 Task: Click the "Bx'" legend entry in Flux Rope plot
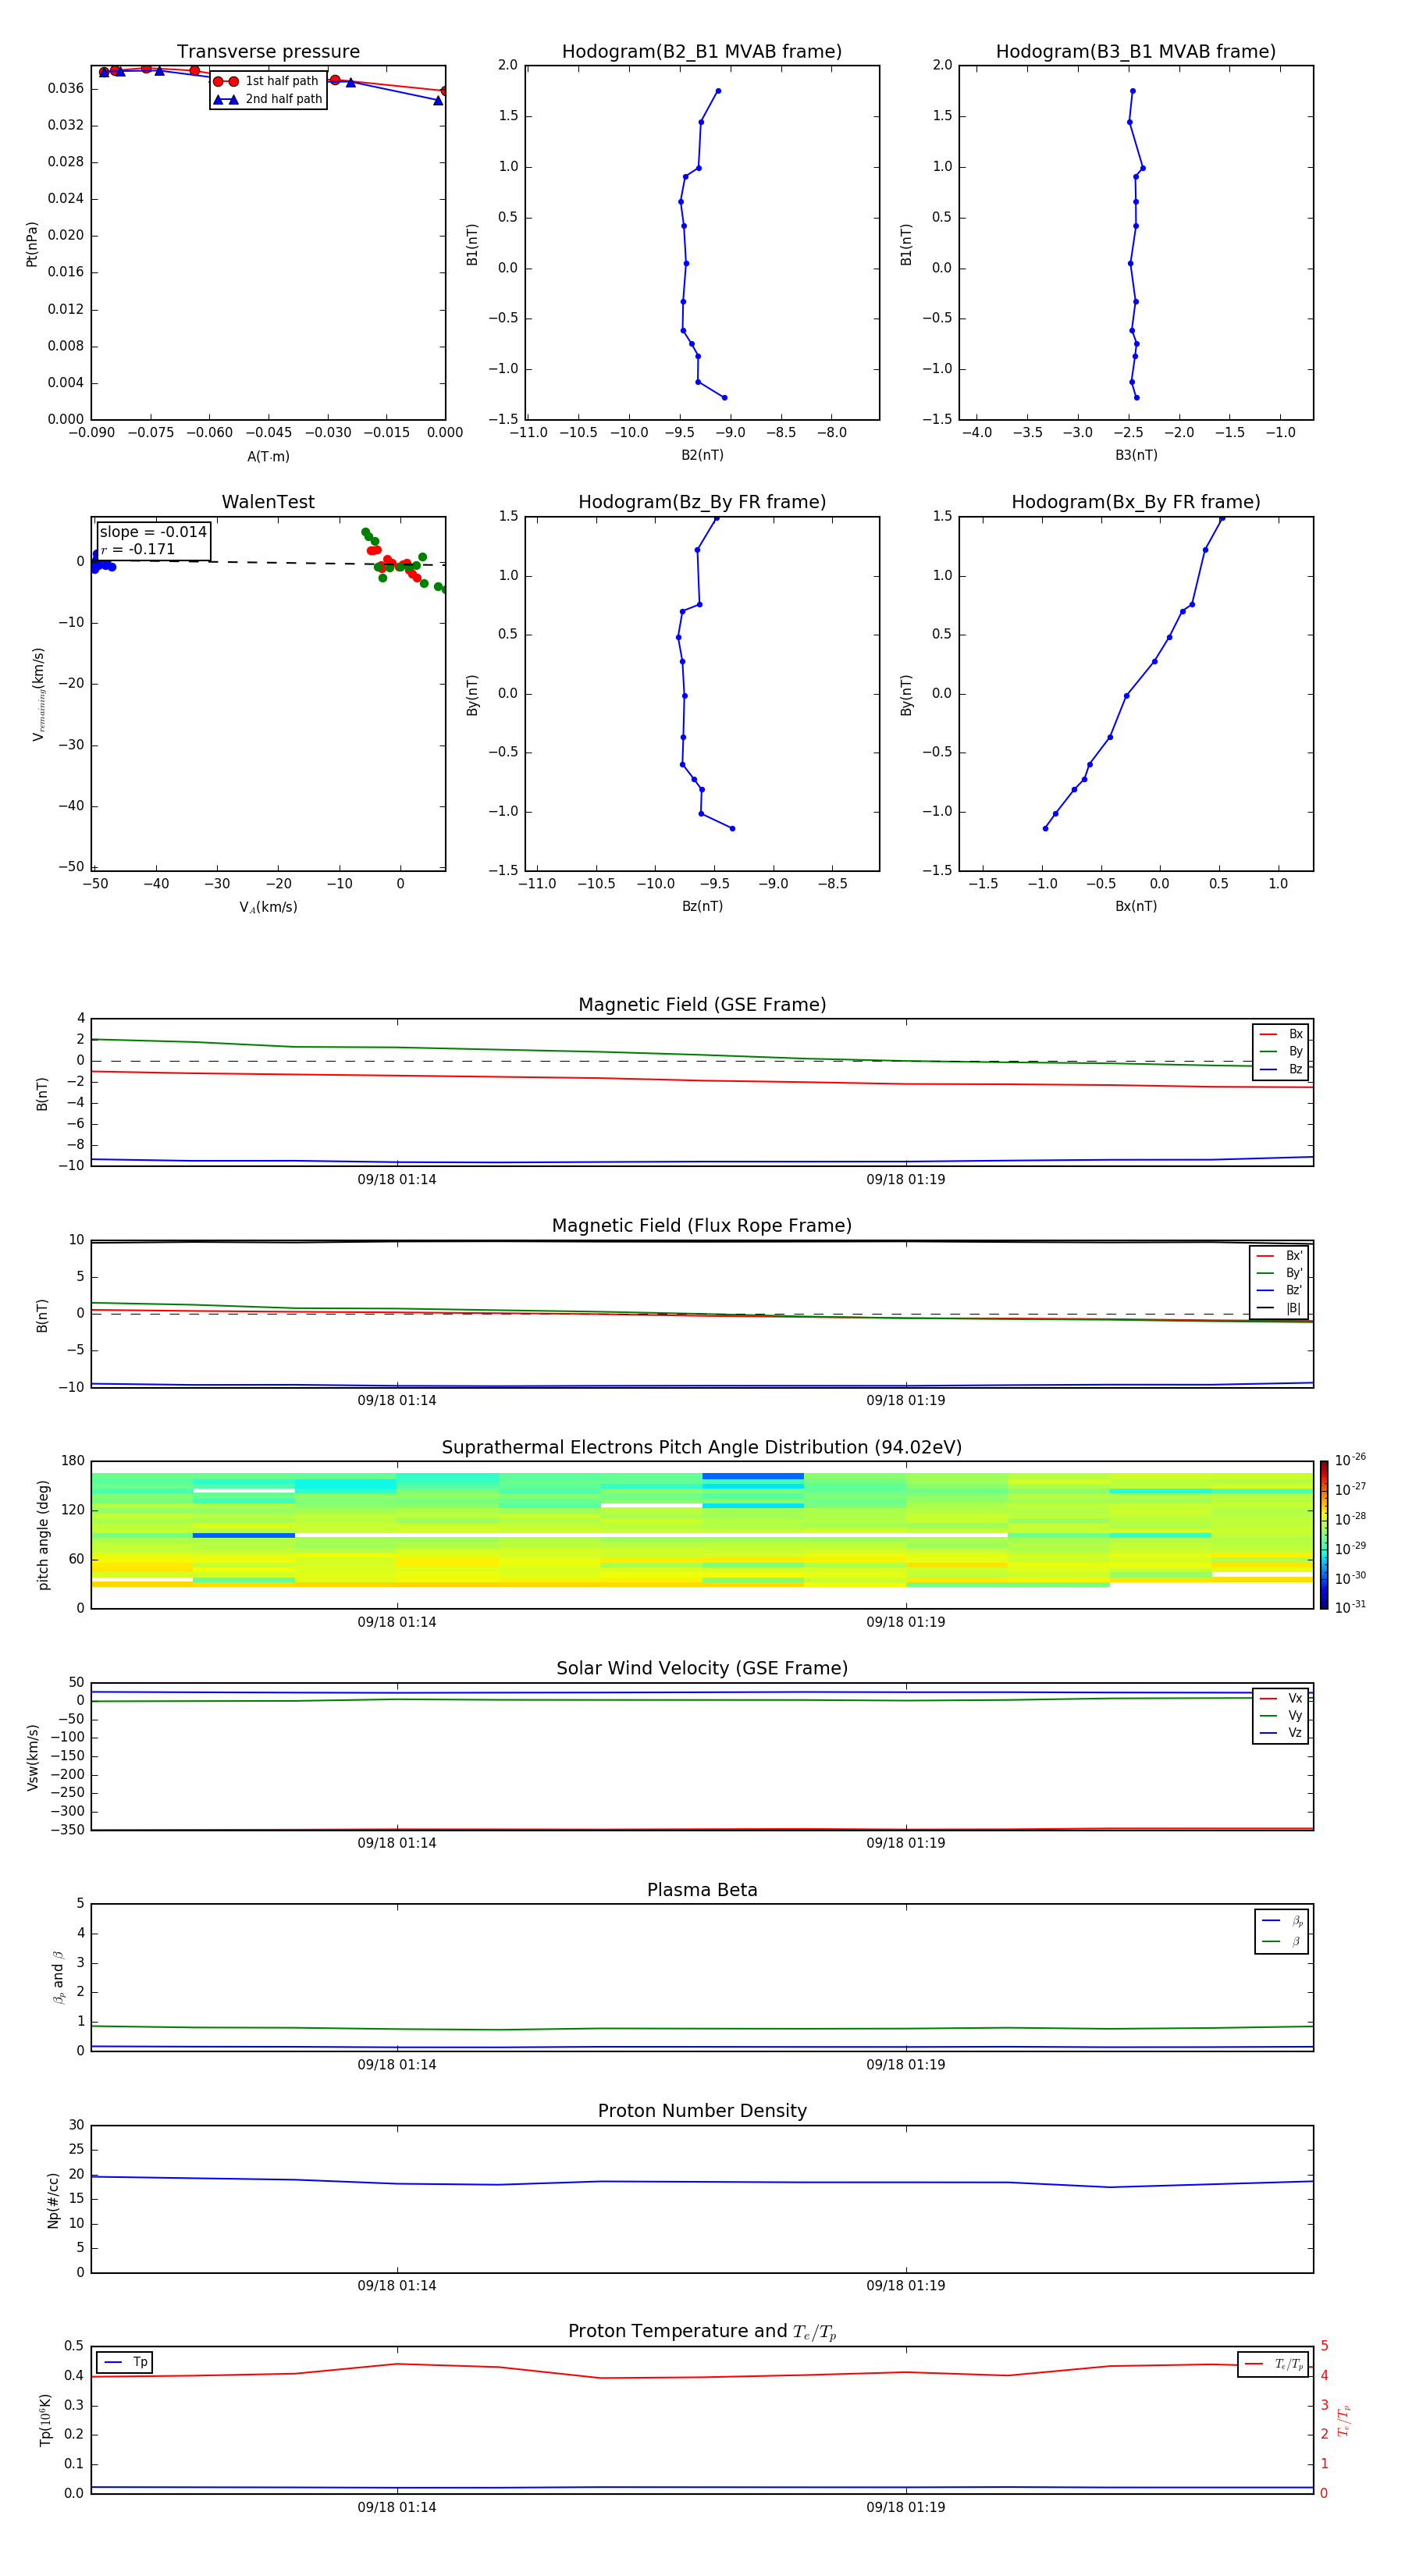[1280, 1256]
